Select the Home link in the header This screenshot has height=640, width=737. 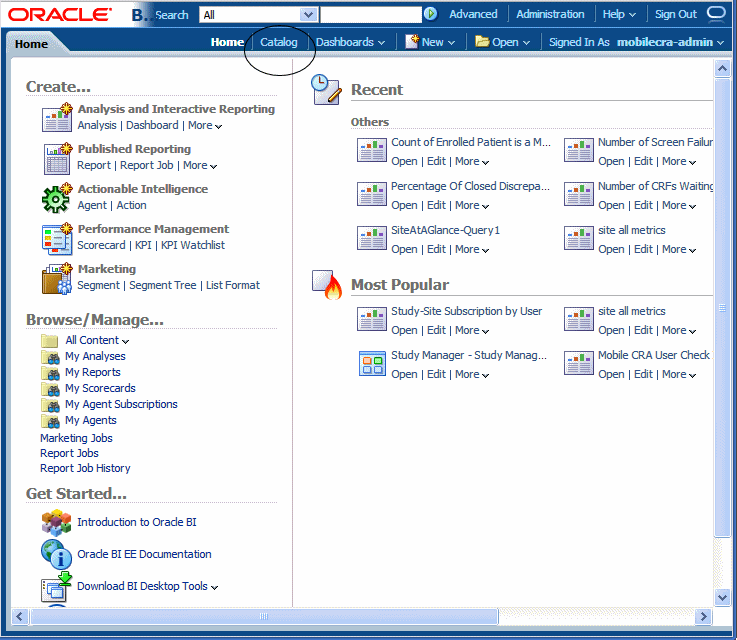[x=227, y=42]
